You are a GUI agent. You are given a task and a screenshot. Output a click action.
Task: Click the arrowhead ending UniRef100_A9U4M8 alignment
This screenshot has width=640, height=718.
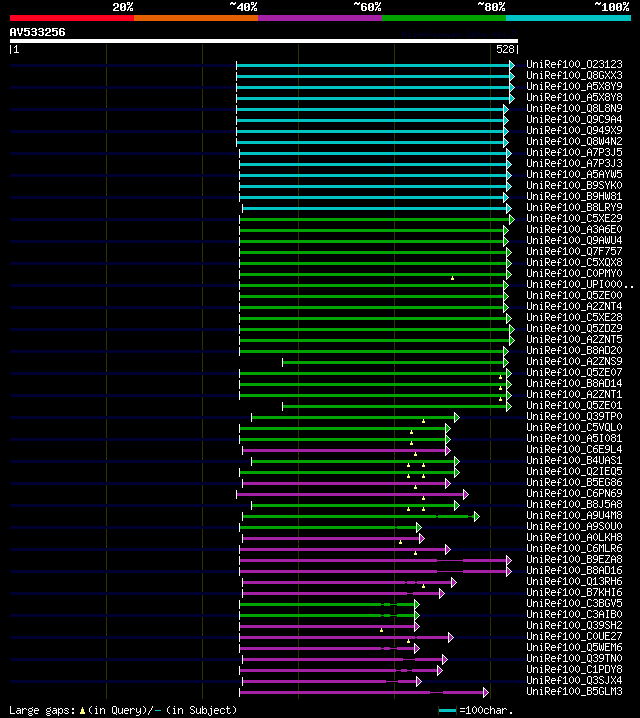click(477, 517)
